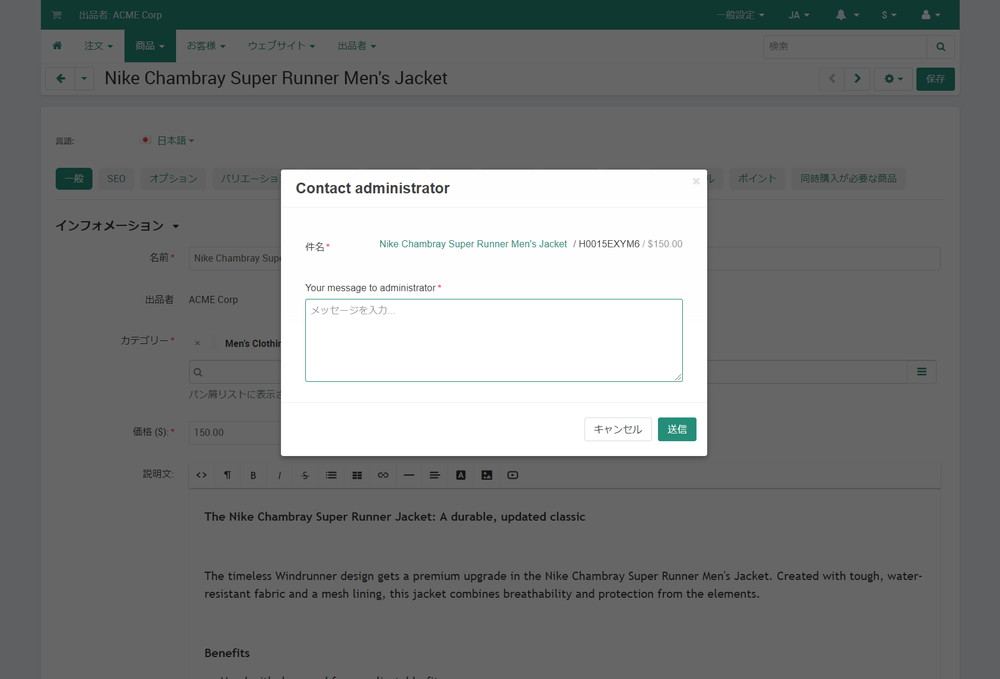The height and width of the screenshot is (679, 1000).
Task: Open the user account icon menu
Action: [x=930, y=15]
